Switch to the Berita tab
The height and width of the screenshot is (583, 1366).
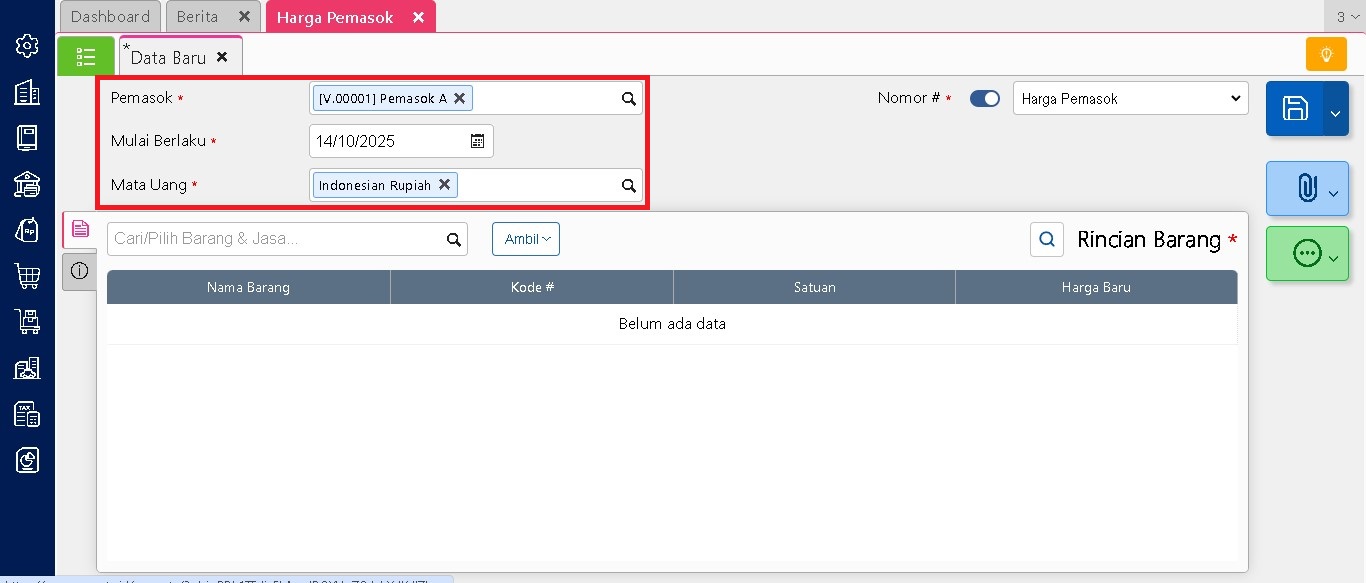click(x=198, y=17)
